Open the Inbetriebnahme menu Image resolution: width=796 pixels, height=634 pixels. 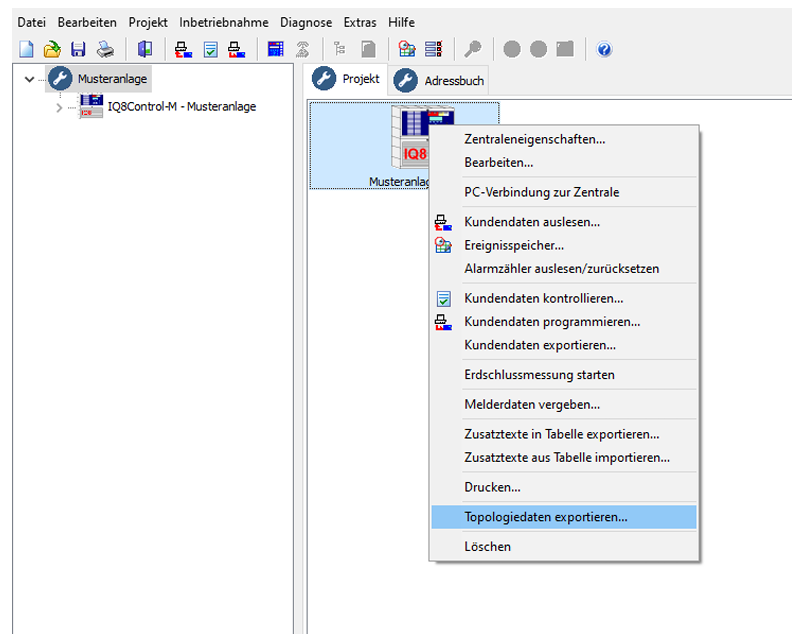(223, 22)
